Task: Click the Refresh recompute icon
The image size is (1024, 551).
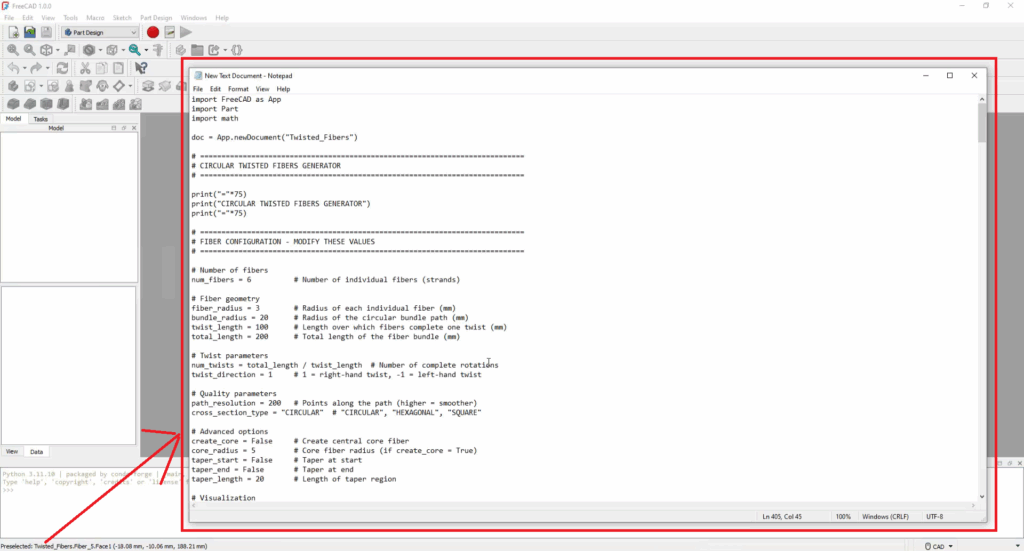Action: [x=62, y=68]
